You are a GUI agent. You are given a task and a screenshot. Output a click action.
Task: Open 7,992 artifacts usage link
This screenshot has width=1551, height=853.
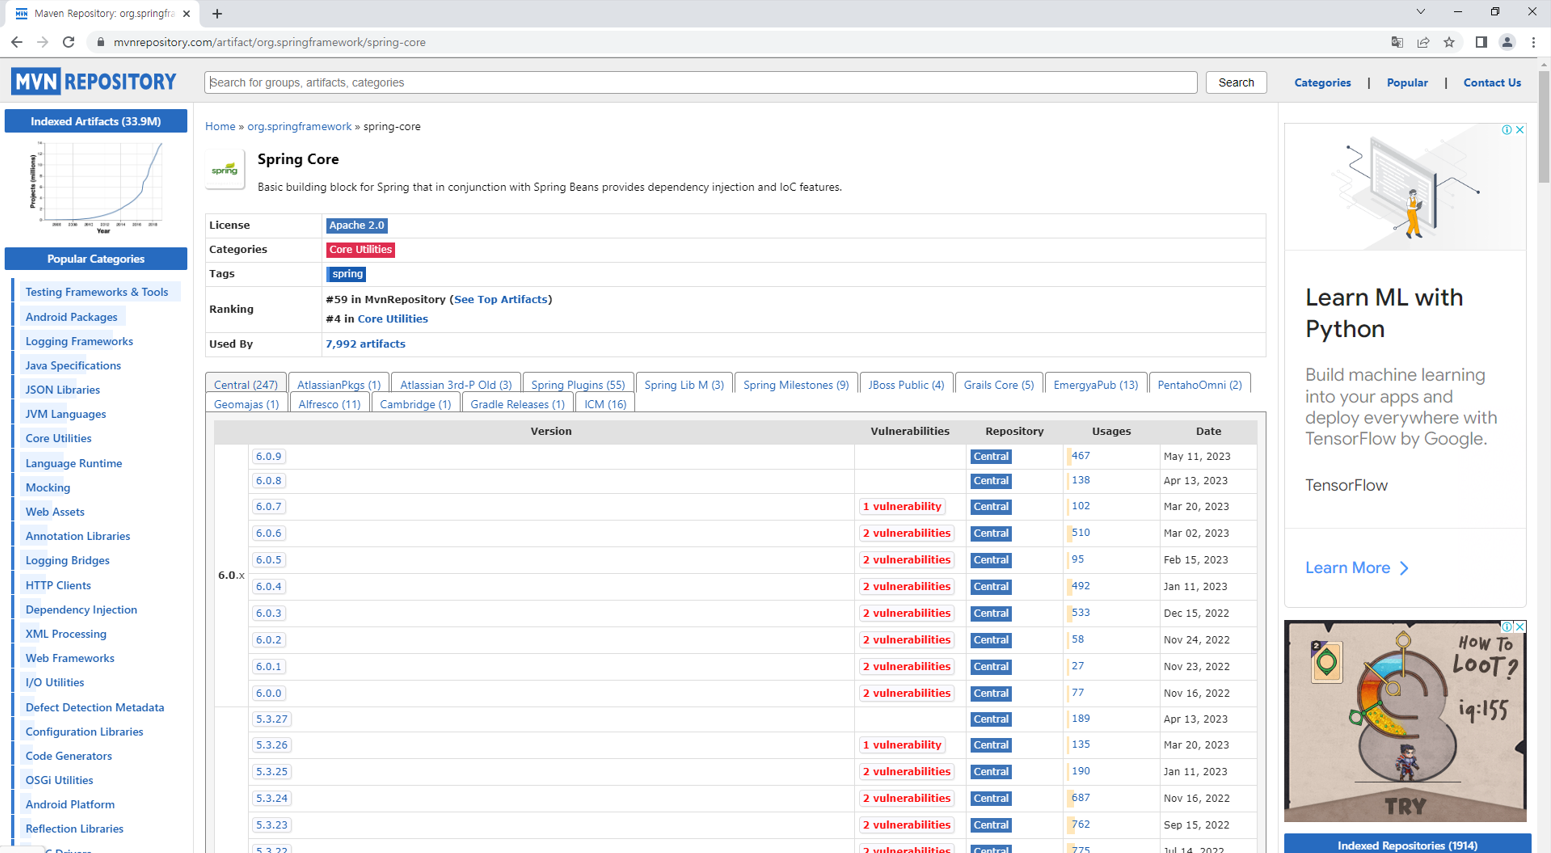point(365,344)
